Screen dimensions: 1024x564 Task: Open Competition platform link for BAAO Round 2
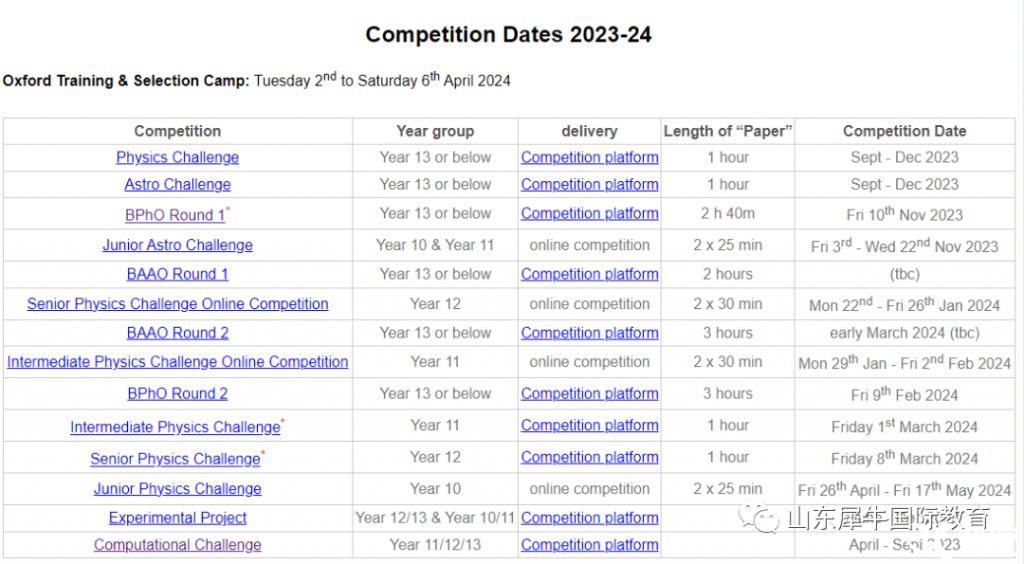coord(589,333)
